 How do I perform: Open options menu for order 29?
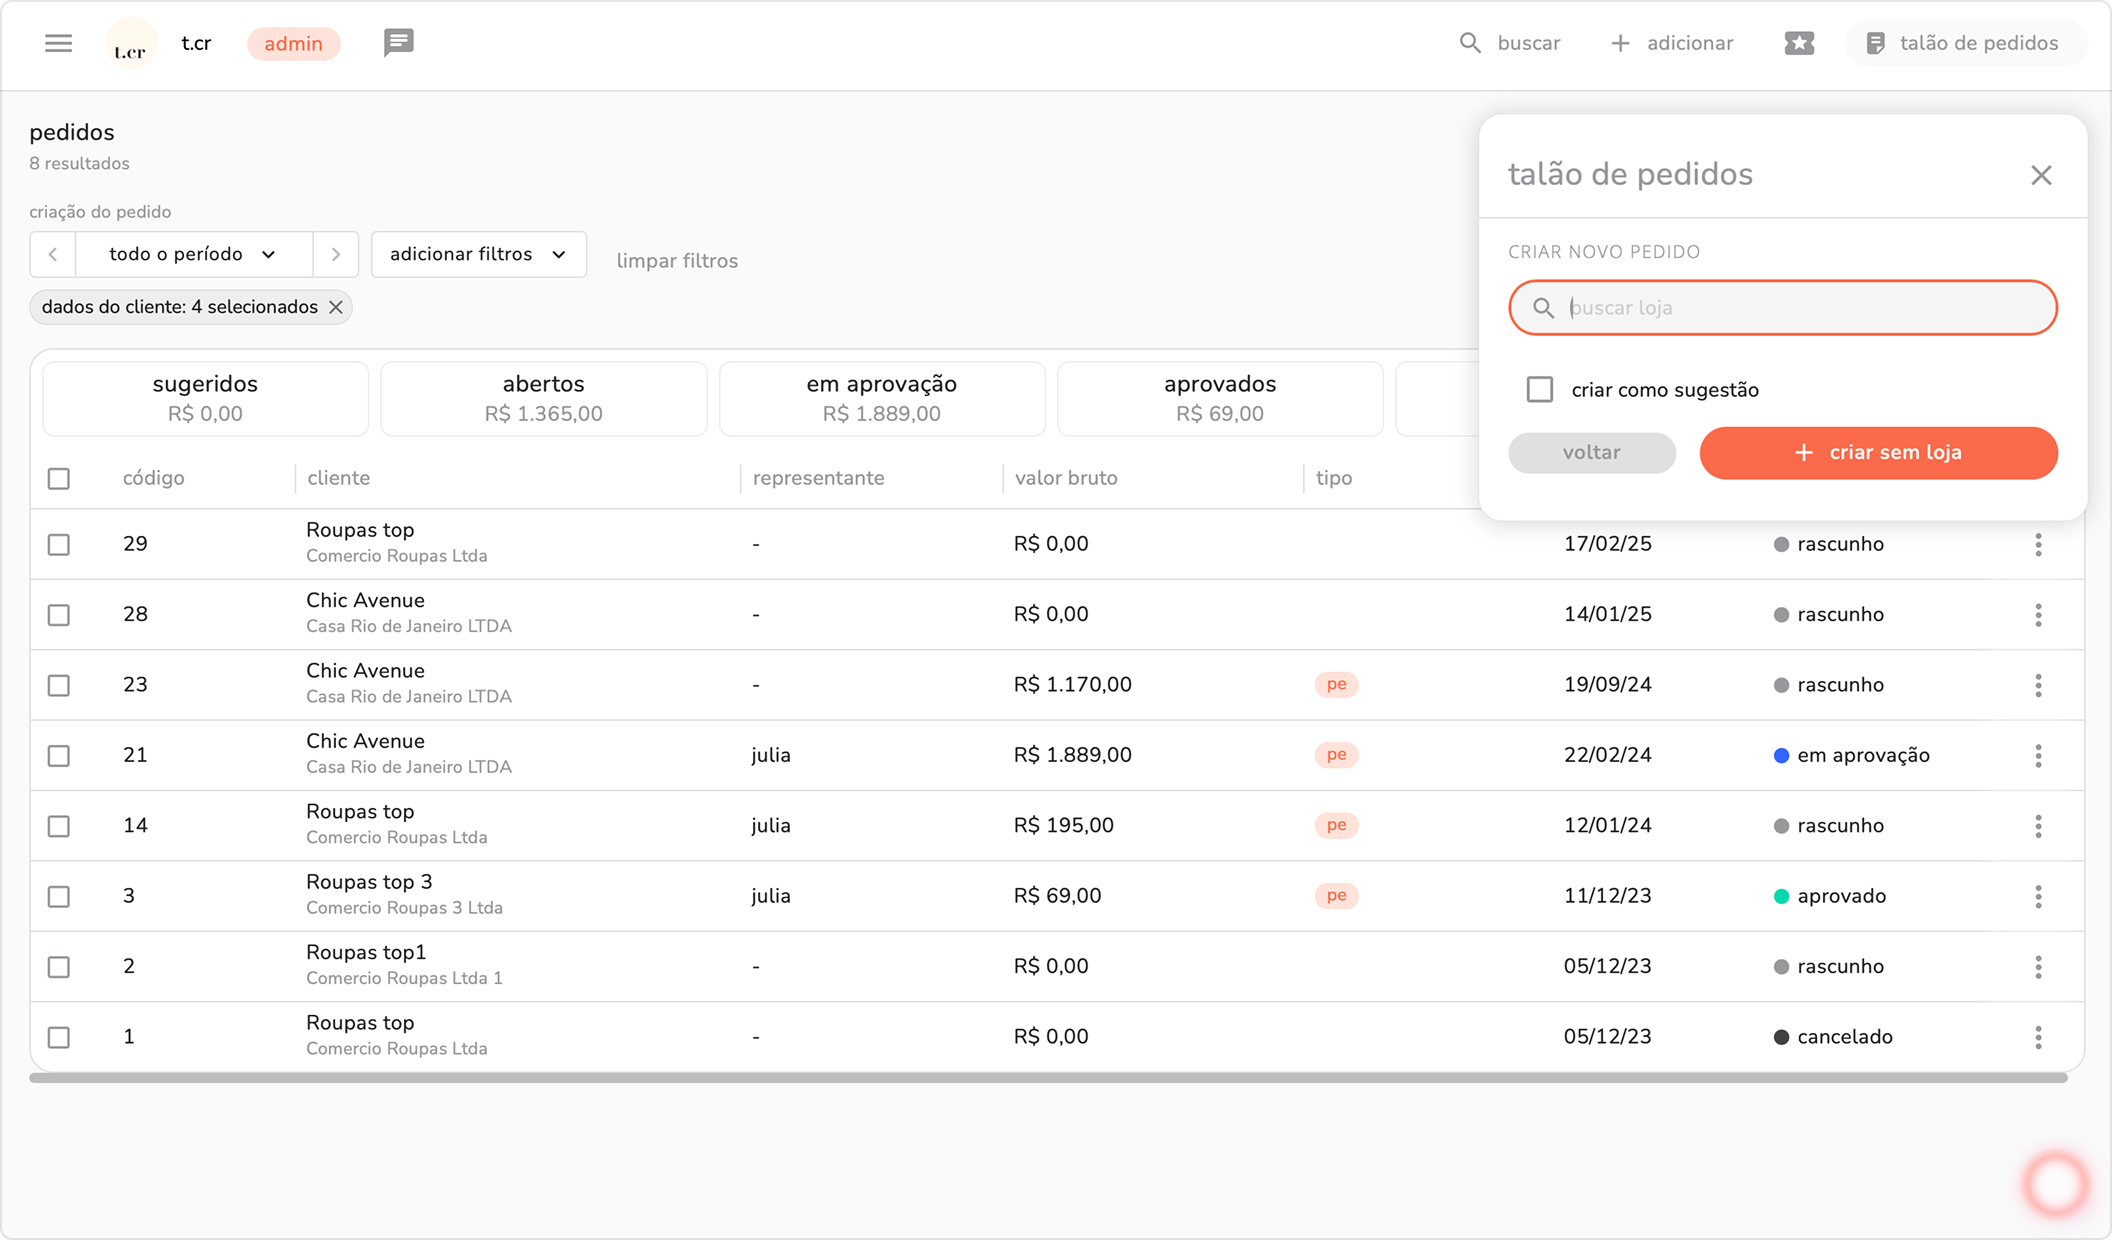point(2037,544)
